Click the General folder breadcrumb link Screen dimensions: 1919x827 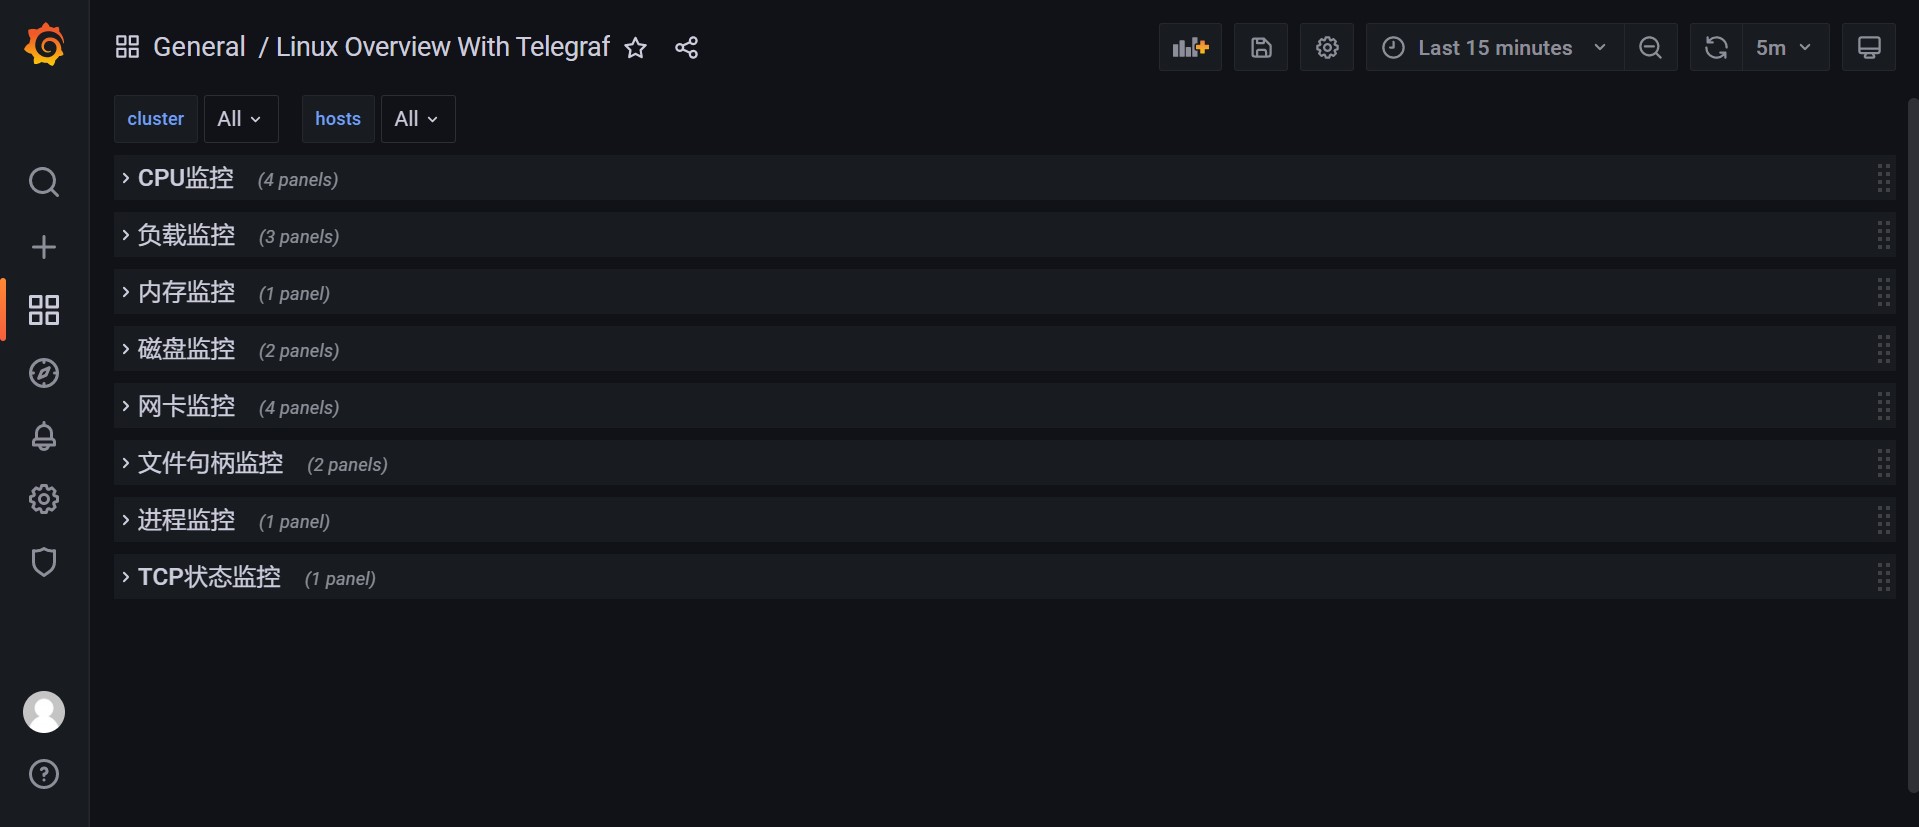pyautogui.click(x=199, y=47)
